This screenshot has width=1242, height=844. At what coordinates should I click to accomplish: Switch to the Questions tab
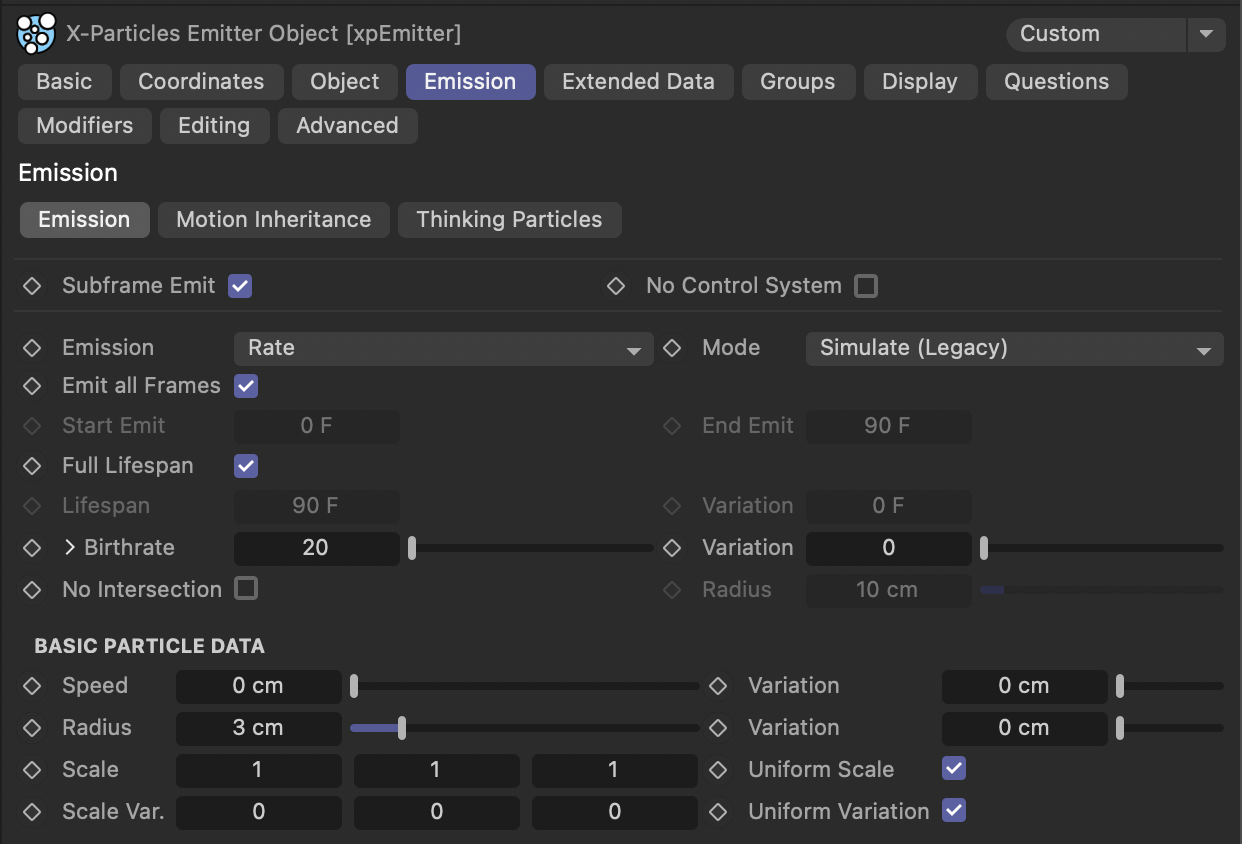(x=1057, y=82)
